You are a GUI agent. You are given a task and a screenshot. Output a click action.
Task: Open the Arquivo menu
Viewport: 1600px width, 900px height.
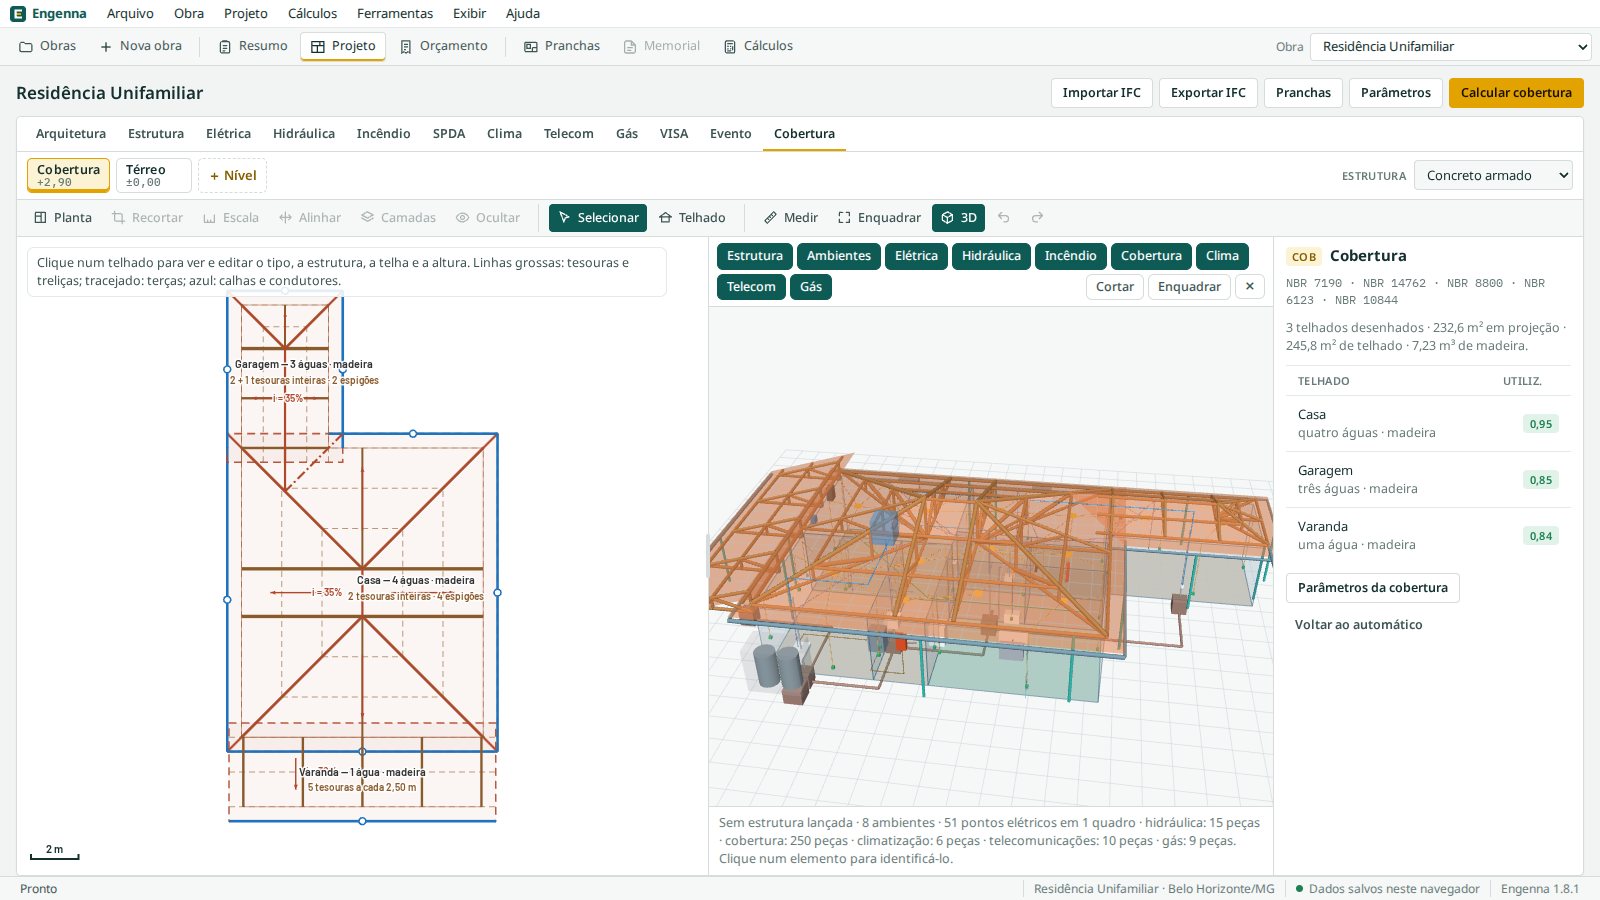130,14
